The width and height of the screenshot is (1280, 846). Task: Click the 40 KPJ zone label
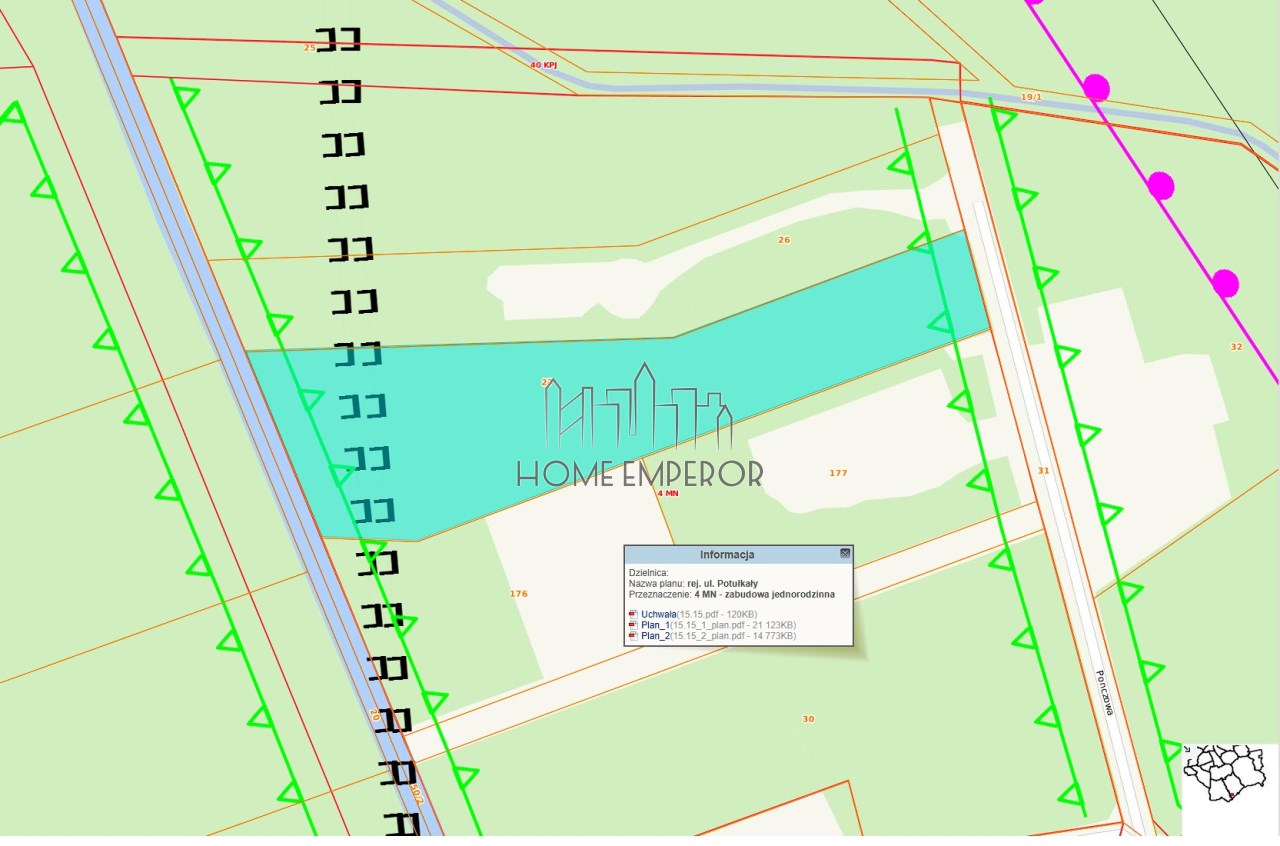pyautogui.click(x=543, y=64)
